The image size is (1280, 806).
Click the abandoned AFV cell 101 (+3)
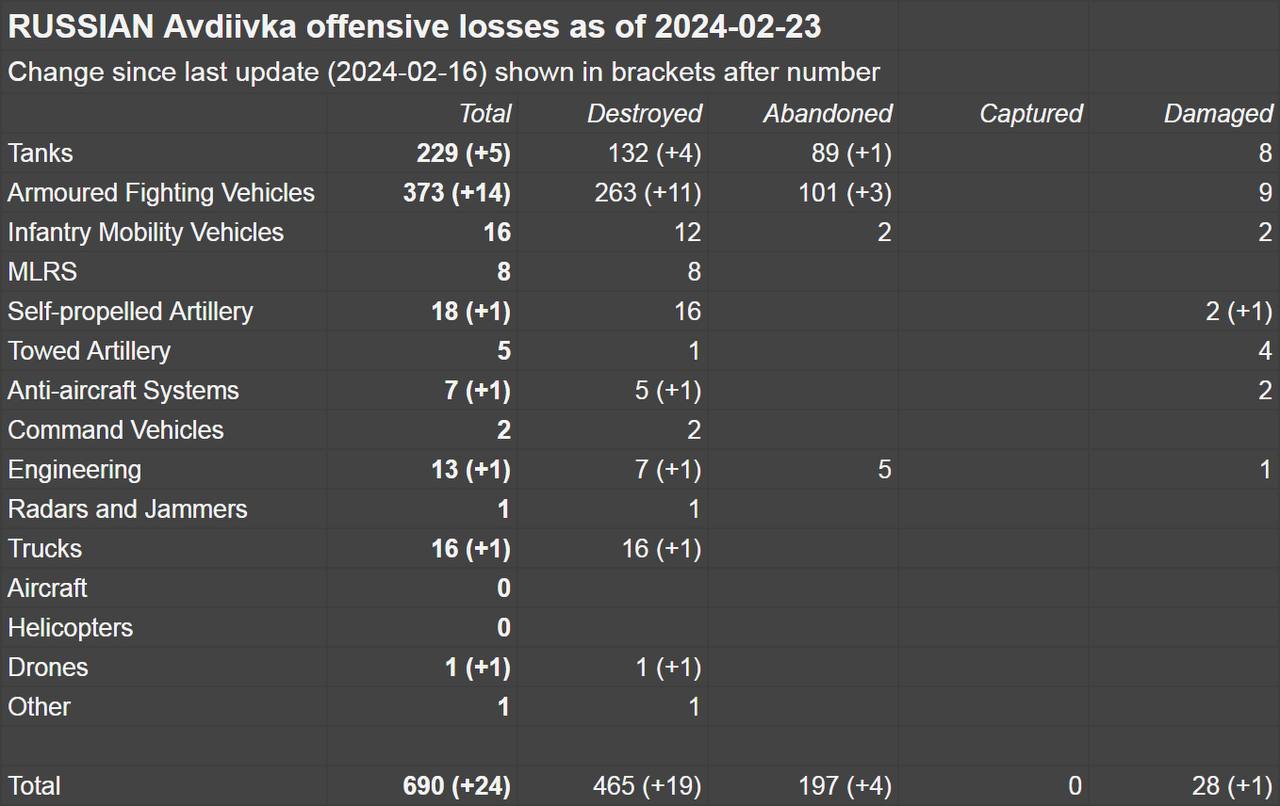[844, 193]
